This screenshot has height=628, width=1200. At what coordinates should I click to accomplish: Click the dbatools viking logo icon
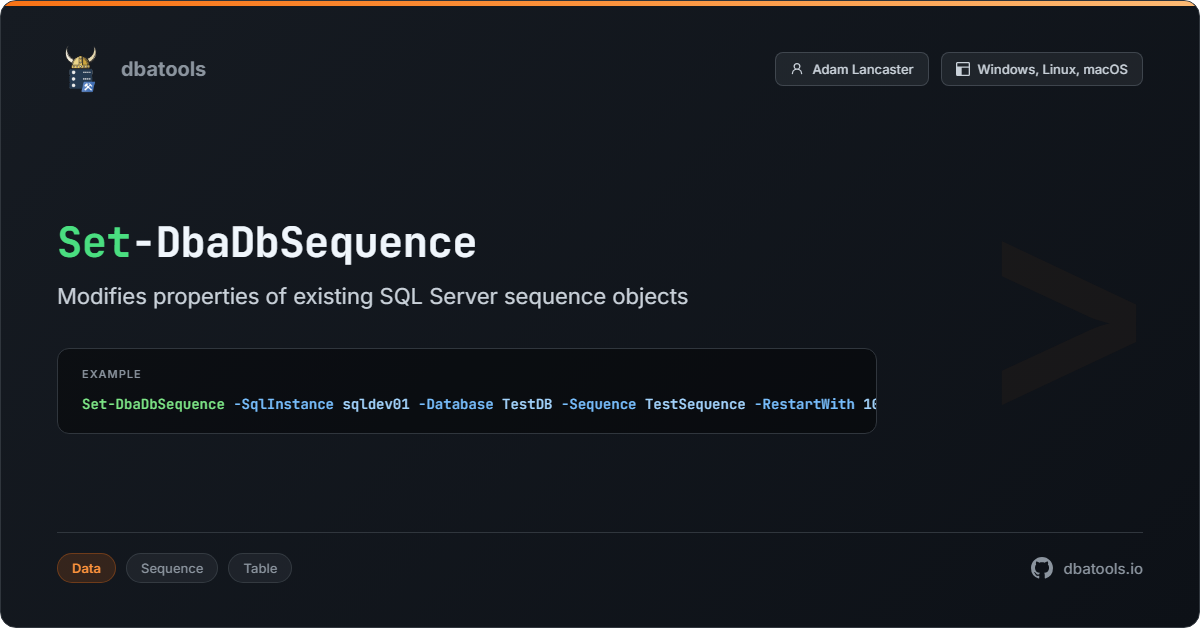(80, 69)
